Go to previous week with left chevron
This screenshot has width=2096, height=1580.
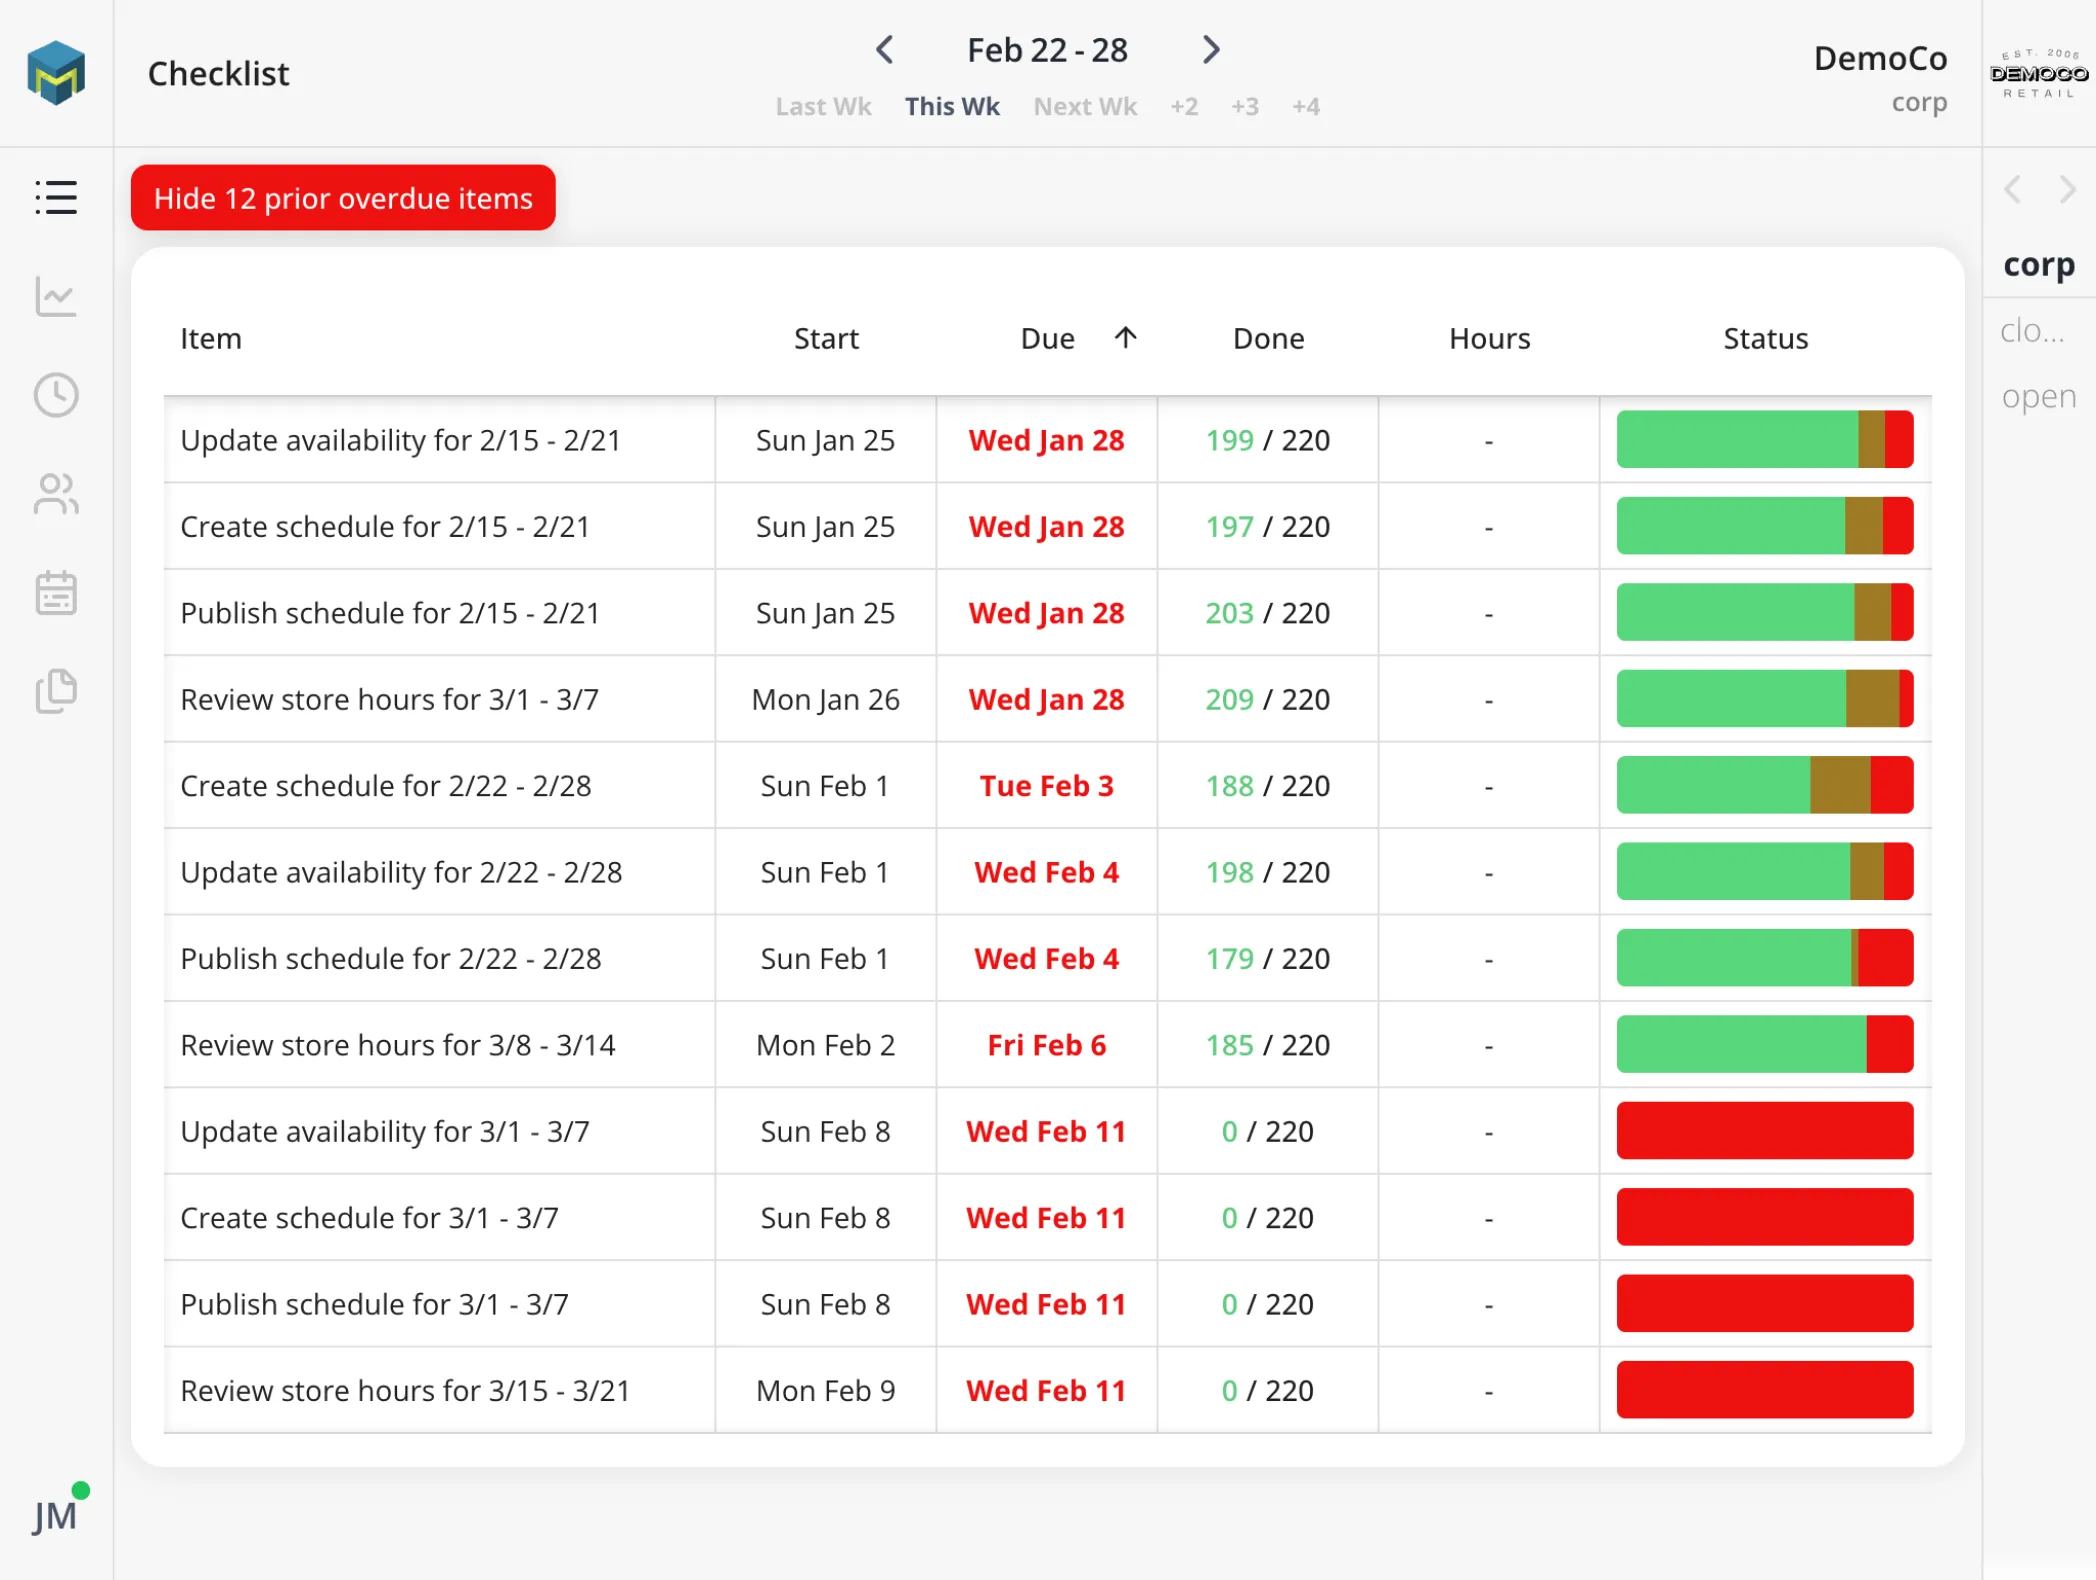(x=884, y=49)
